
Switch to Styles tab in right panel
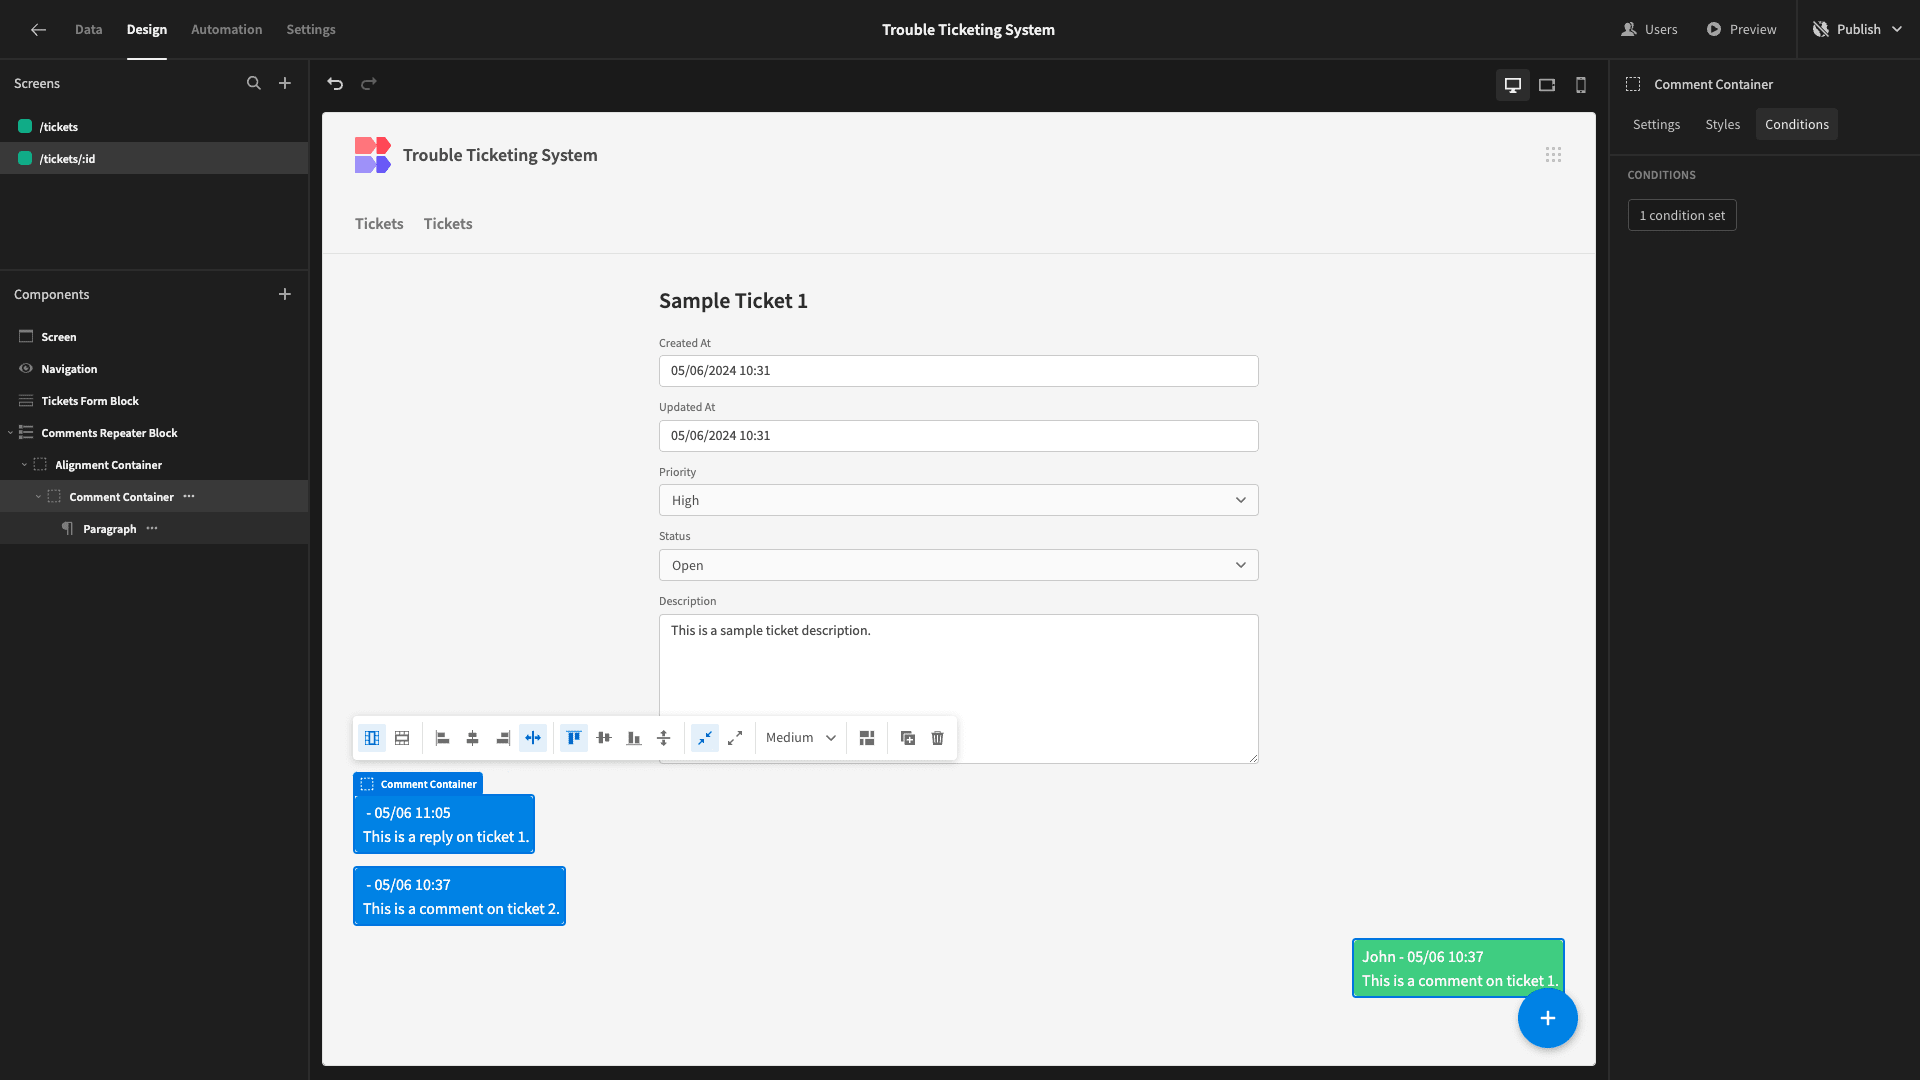1722,125
